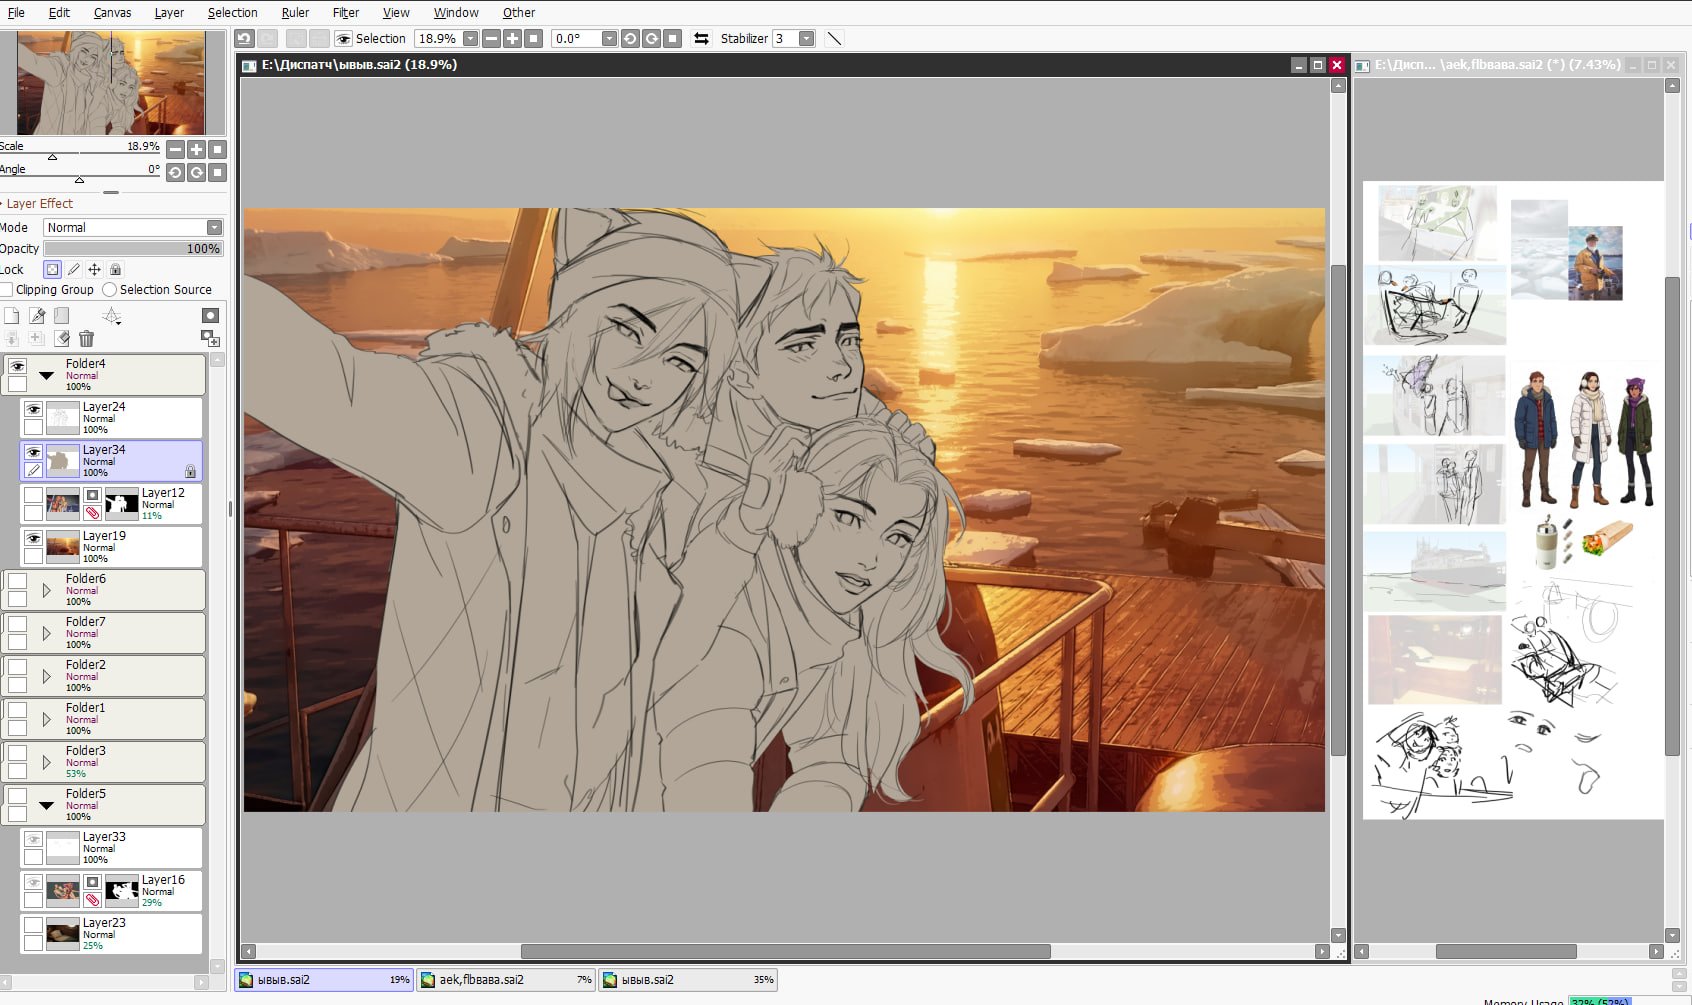
Task: Open the Layer menu
Action: click(x=169, y=13)
